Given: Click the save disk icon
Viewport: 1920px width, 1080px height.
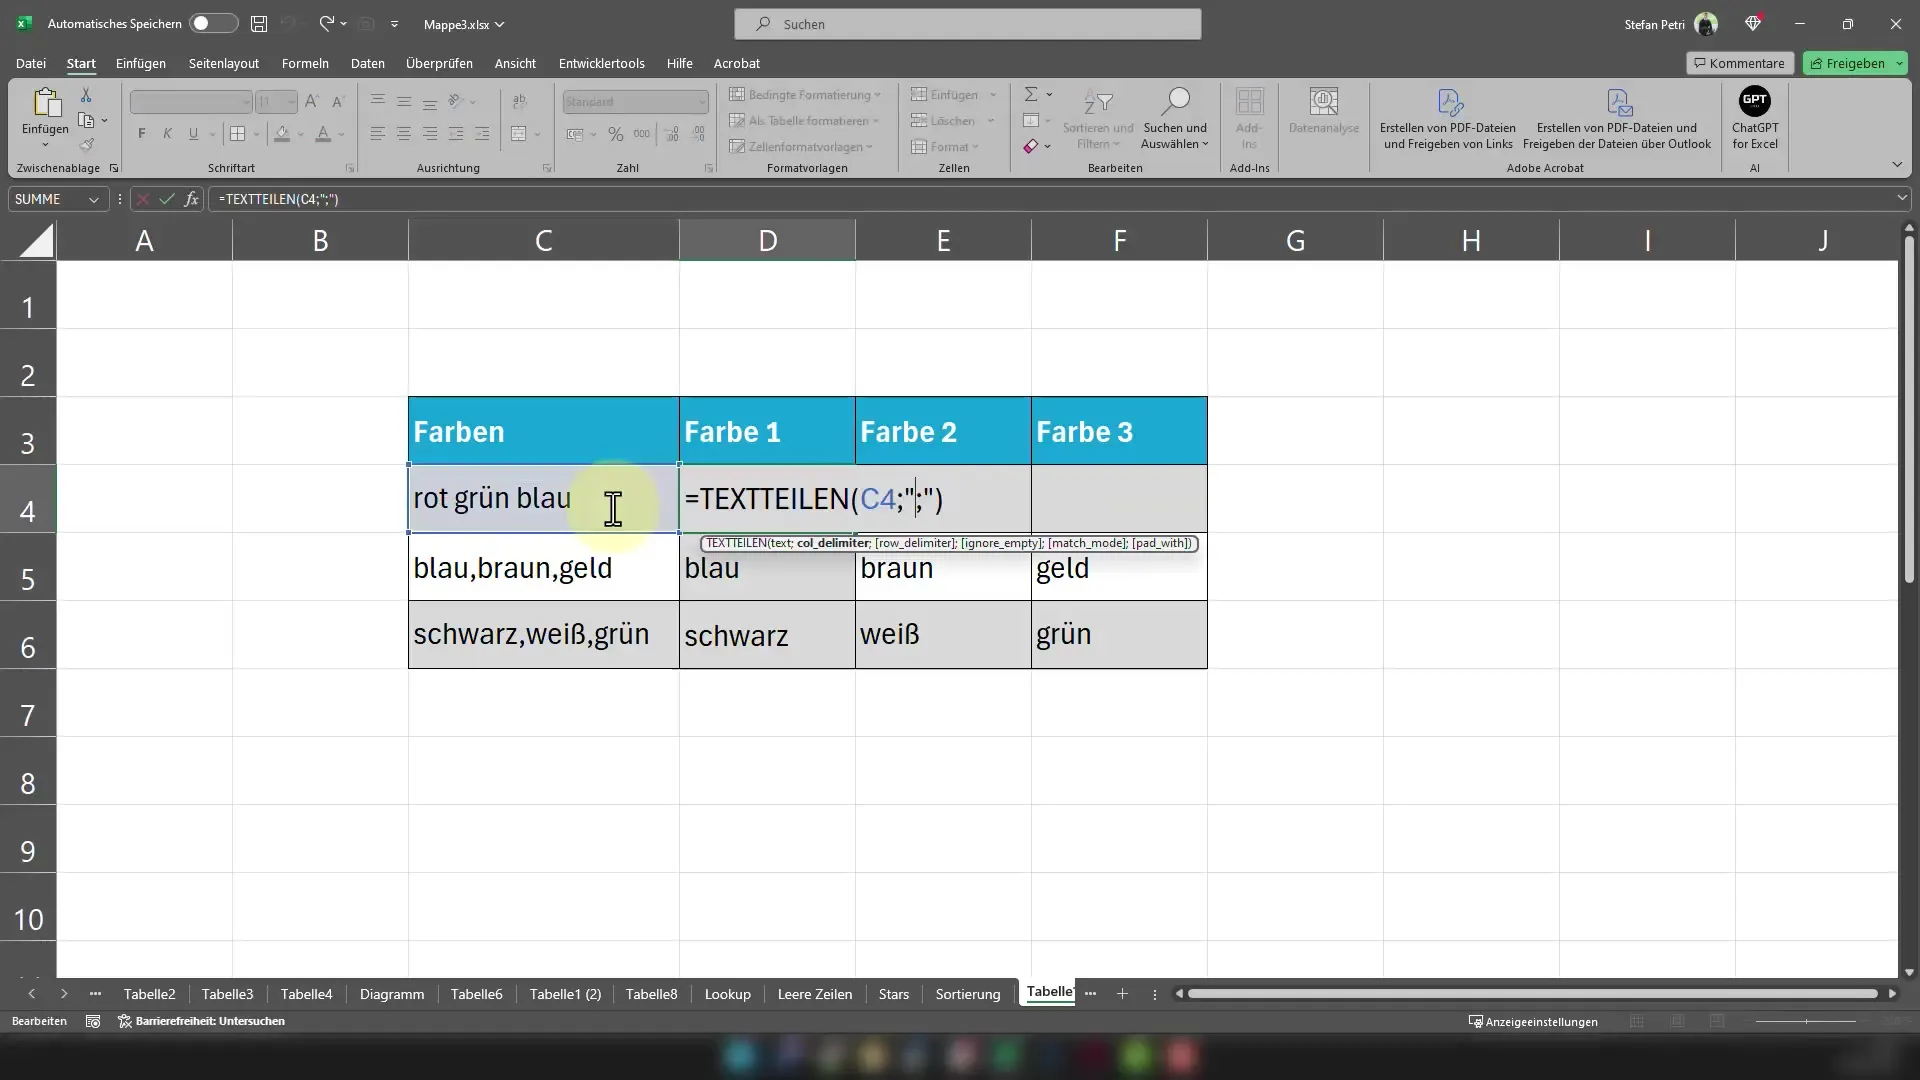Looking at the screenshot, I should (x=259, y=24).
